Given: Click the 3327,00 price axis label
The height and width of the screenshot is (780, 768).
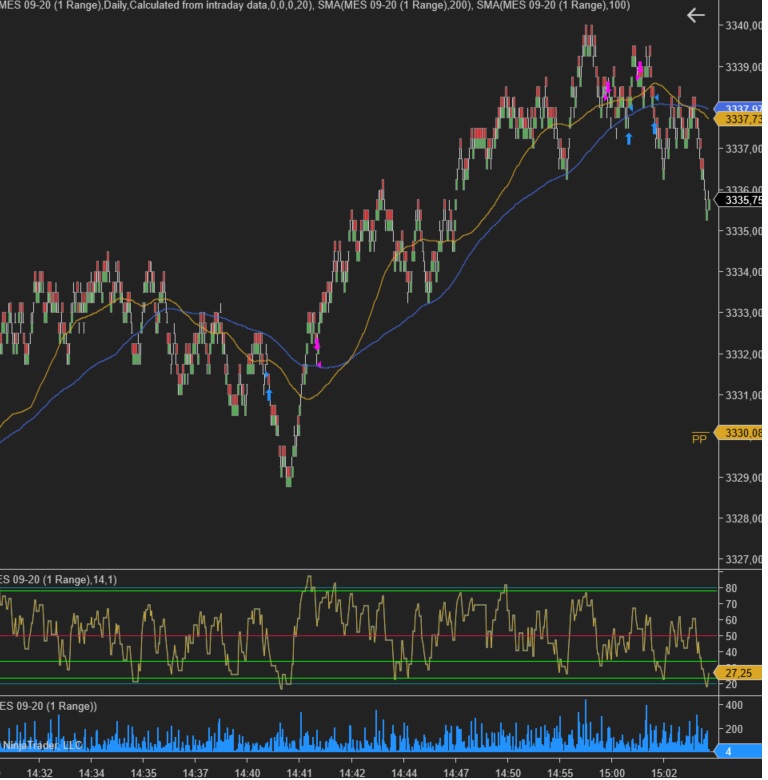Looking at the screenshot, I should click(743, 559).
